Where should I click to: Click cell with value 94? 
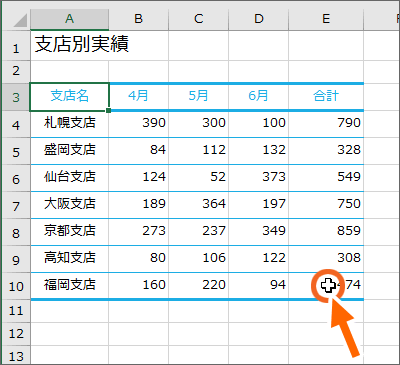(259, 286)
